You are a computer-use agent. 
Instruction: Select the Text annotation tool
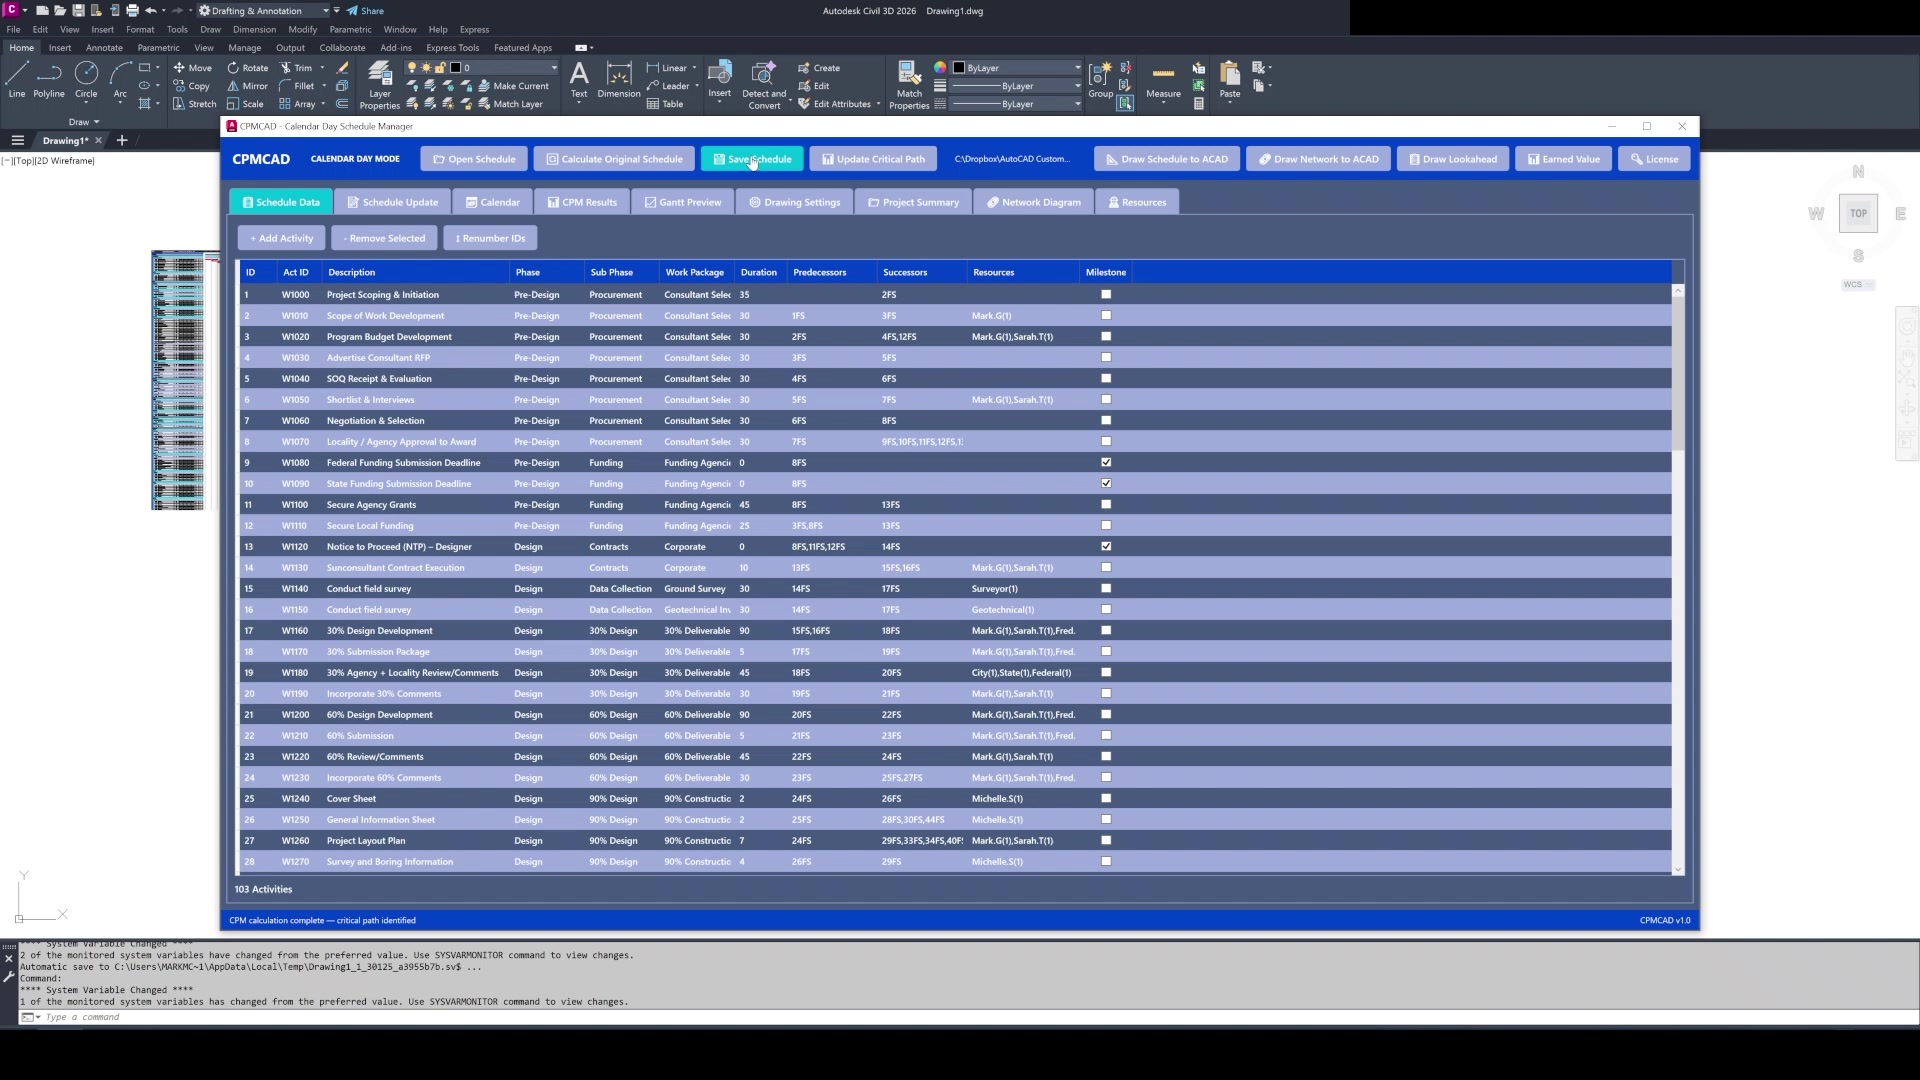[x=579, y=79]
